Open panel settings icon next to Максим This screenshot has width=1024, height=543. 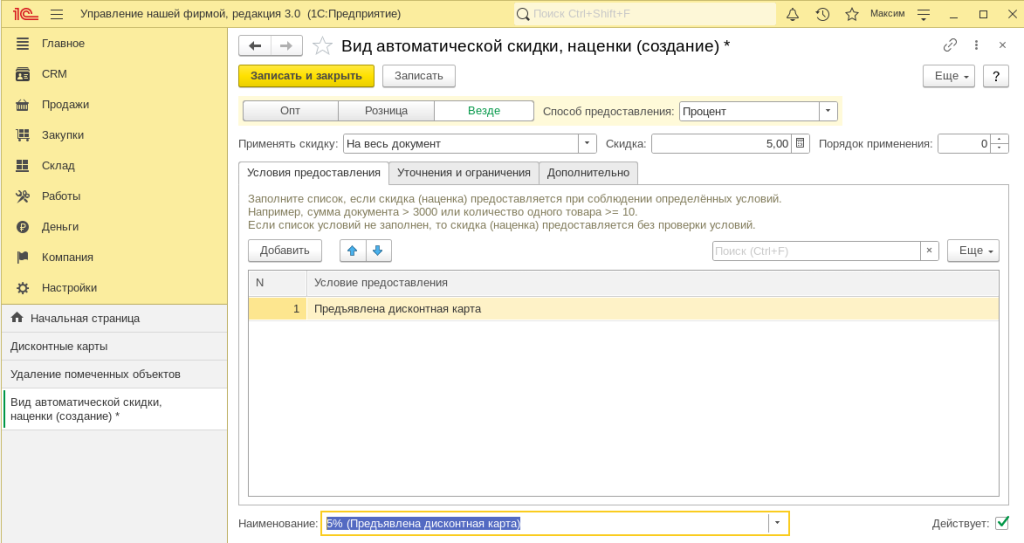coord(923,14)
